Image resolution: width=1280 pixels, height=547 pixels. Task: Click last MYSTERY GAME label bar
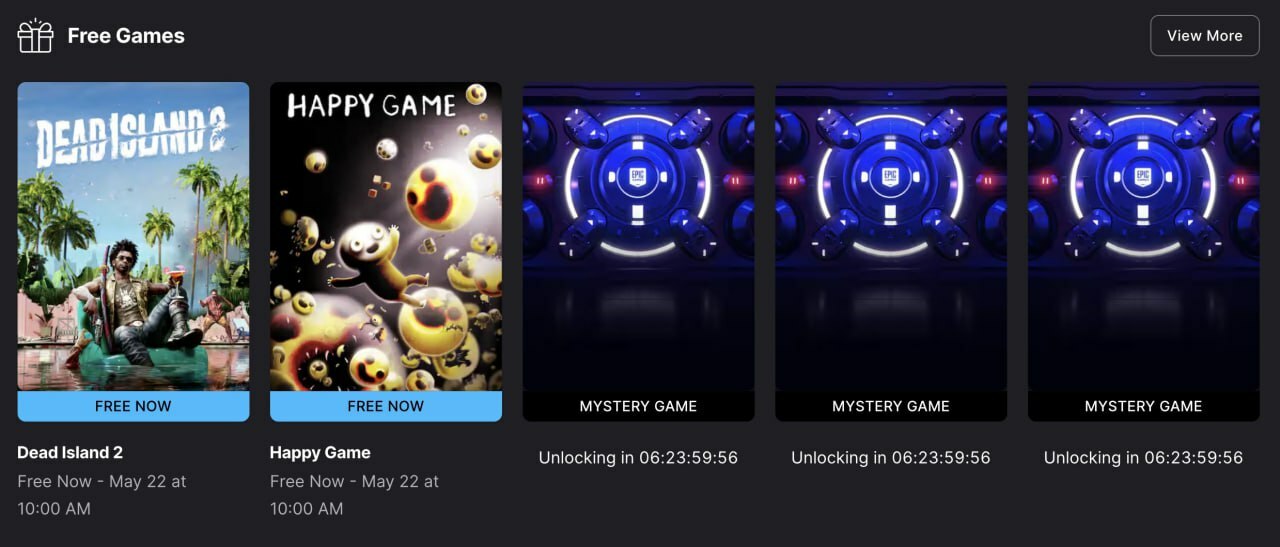[x=1144, y=406]
